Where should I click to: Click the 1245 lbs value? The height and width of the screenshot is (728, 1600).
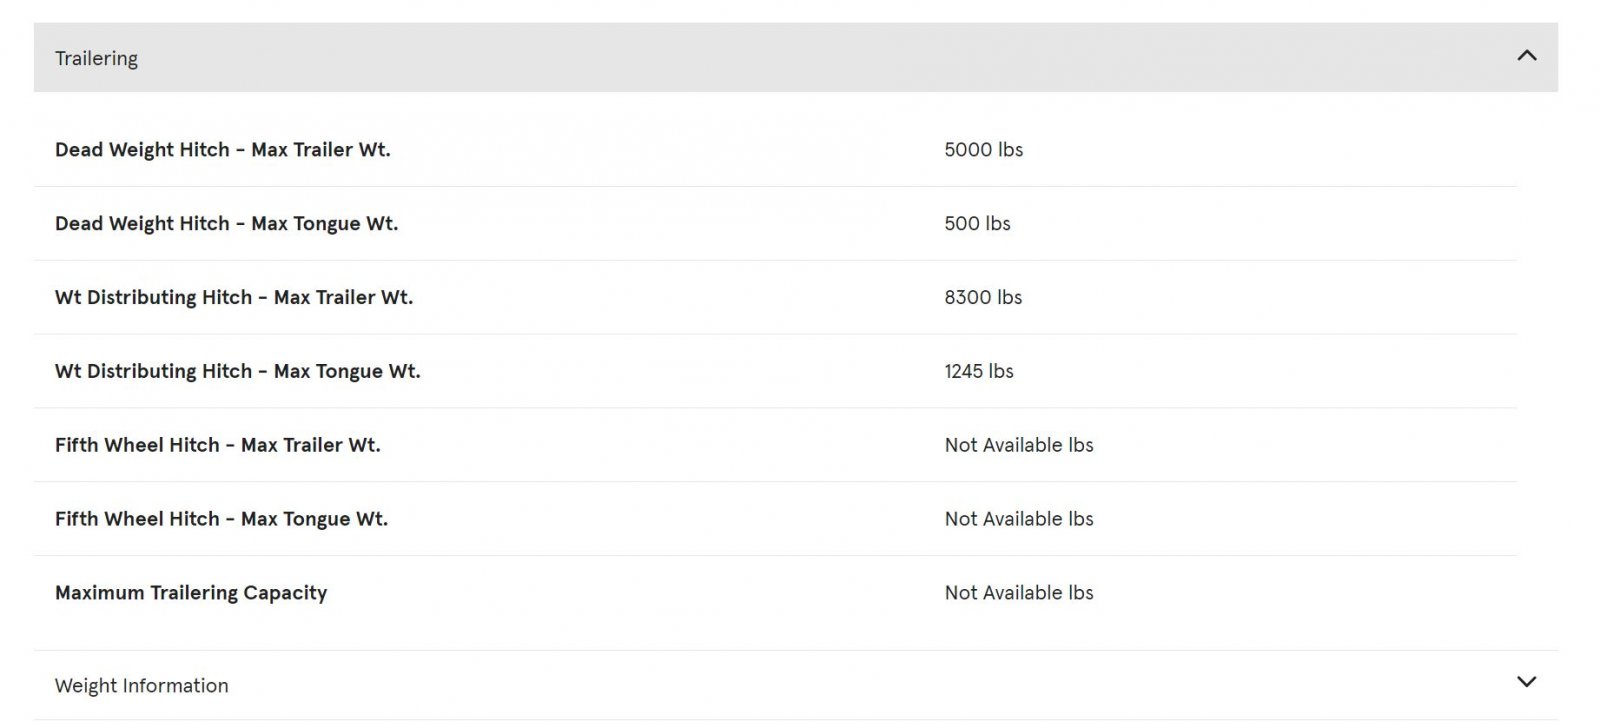pos(979,371)
